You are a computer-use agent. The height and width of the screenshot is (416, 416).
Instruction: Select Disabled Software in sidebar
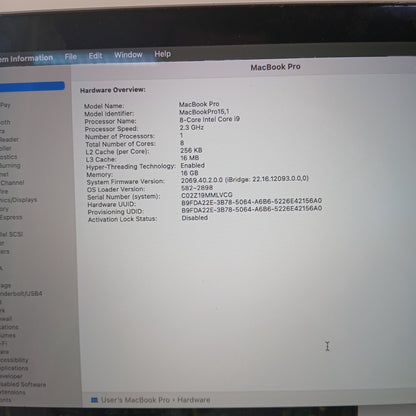(x=23, y=384)
